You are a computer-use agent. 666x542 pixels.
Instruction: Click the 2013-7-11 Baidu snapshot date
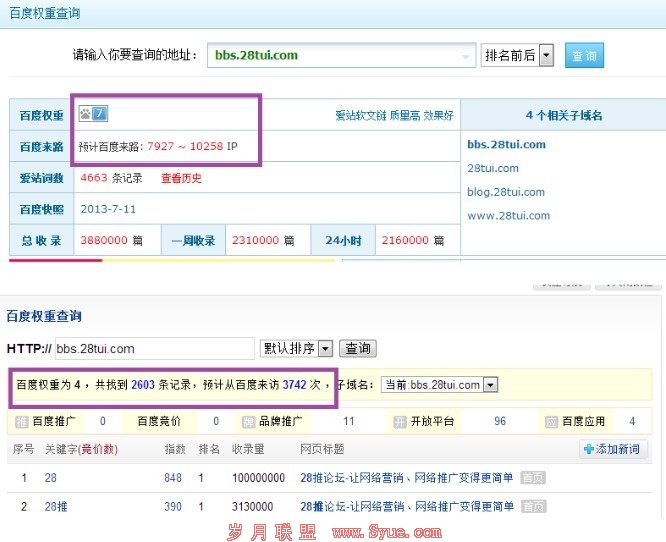click(x=108, y=209)
